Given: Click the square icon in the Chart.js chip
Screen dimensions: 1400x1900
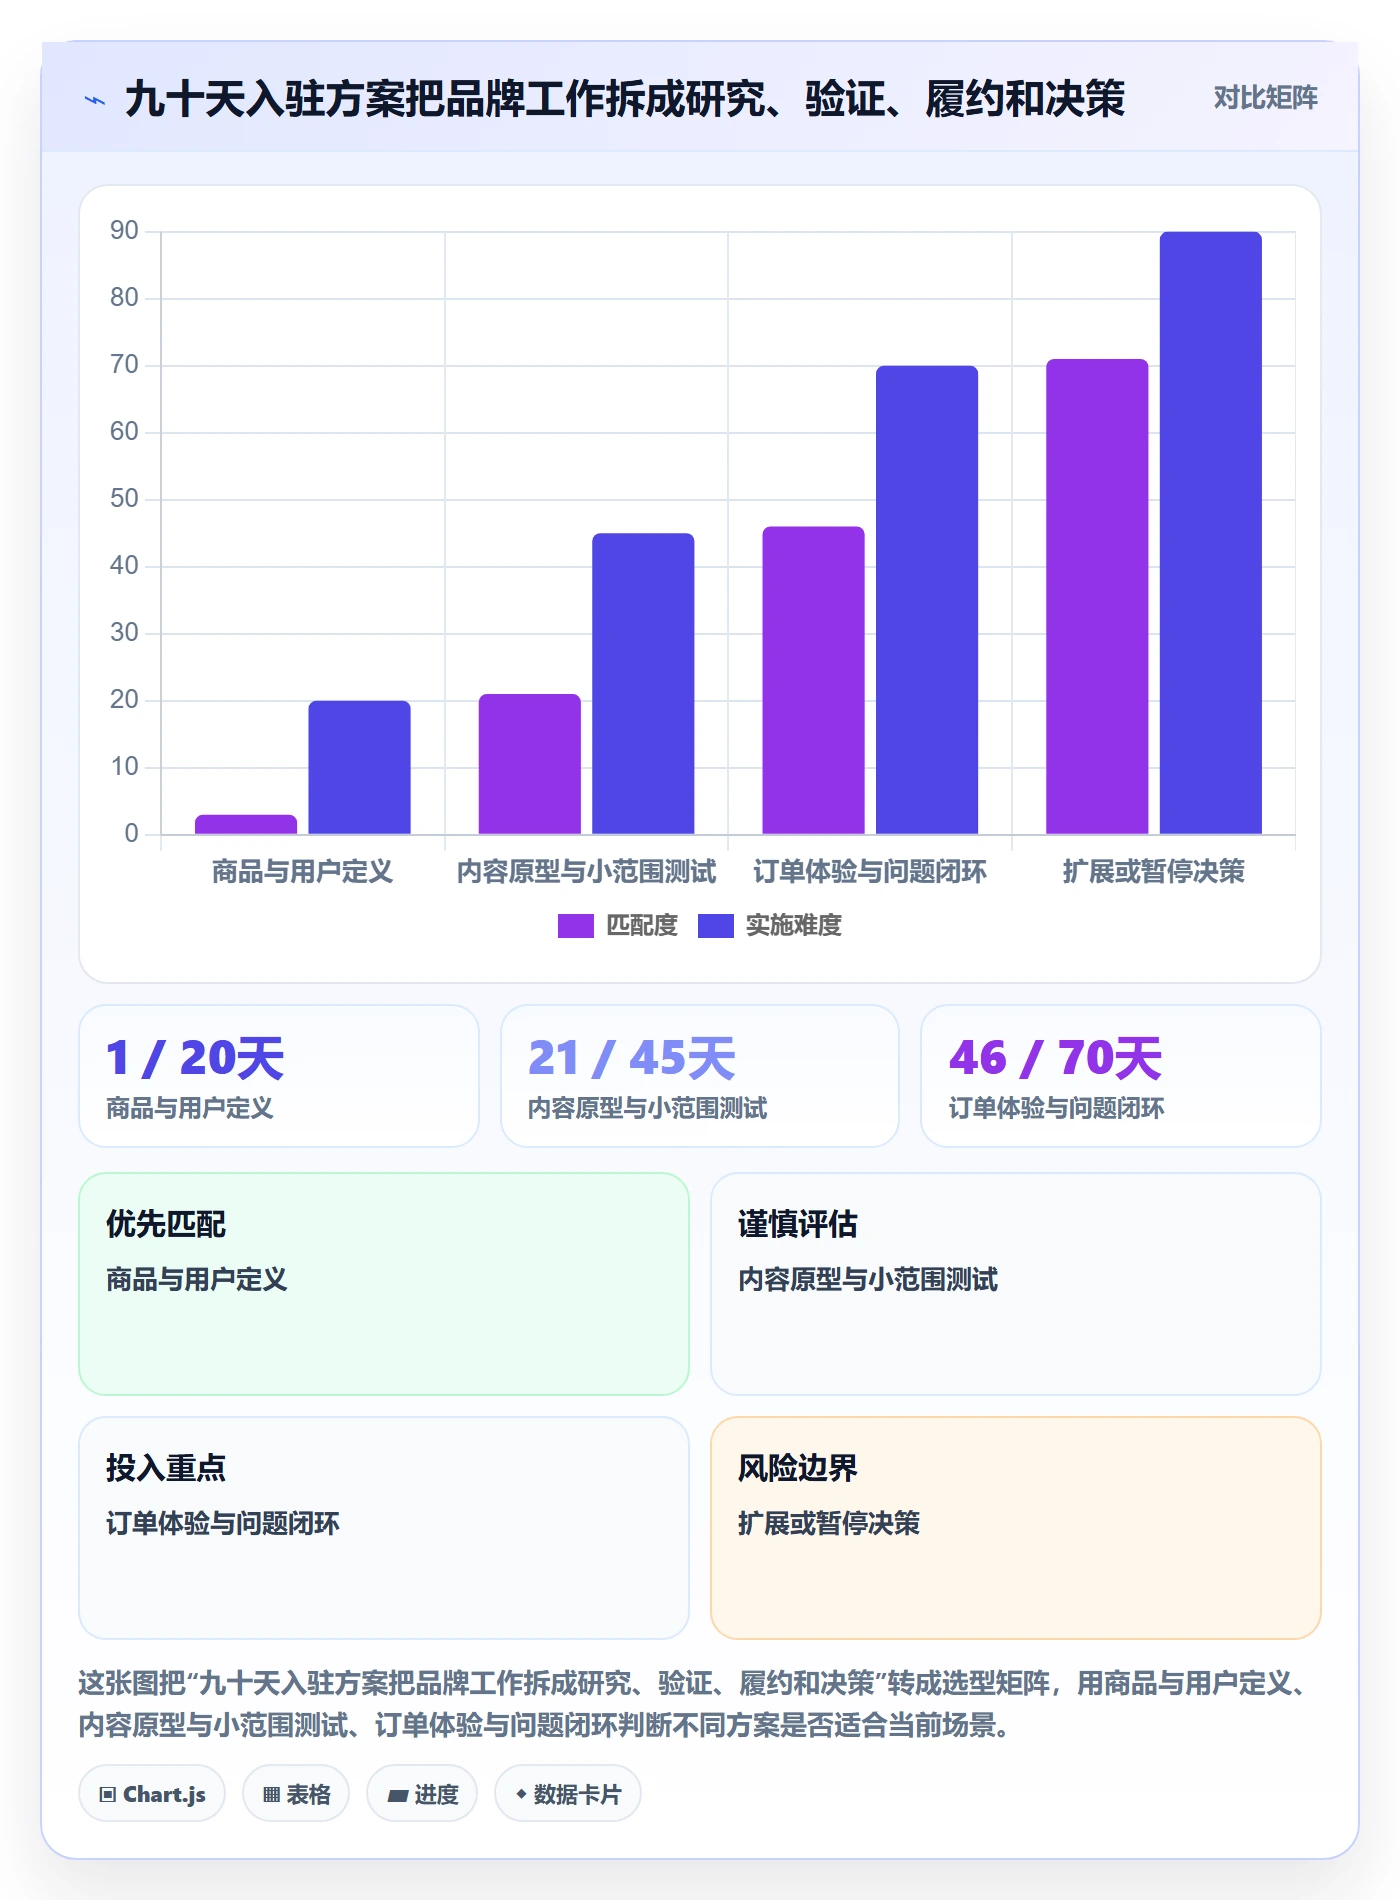Looking at the screenshot, I should pyautogui.click(x=108, y=1795).
